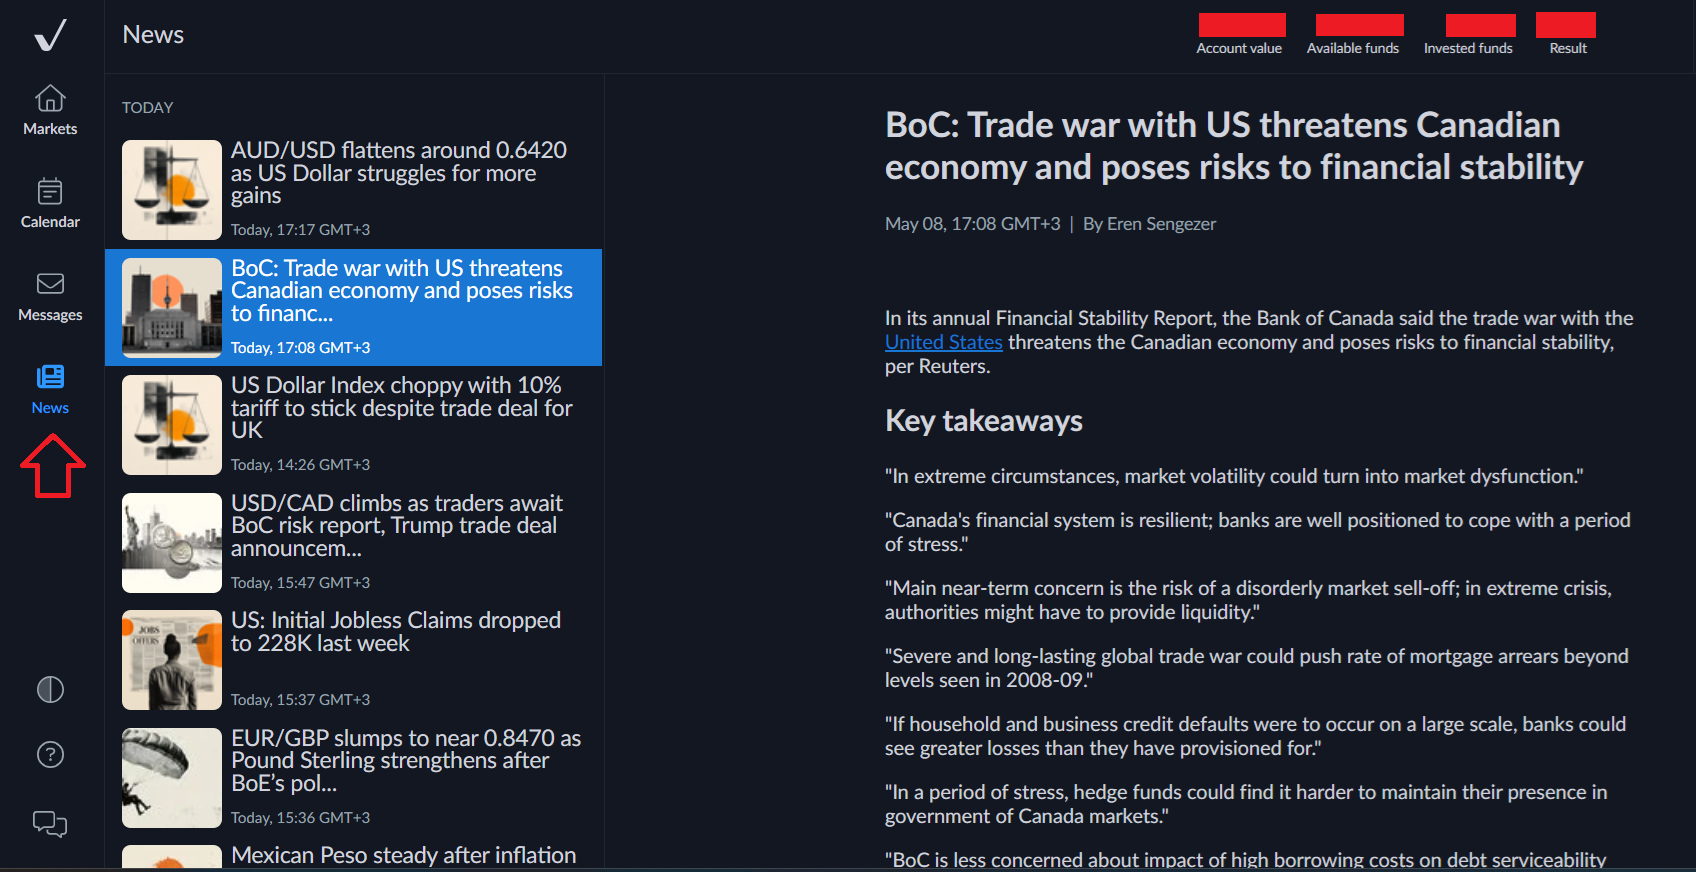
Task: Open the Mexican Peso steady article
Action: (x=403, y=856)
